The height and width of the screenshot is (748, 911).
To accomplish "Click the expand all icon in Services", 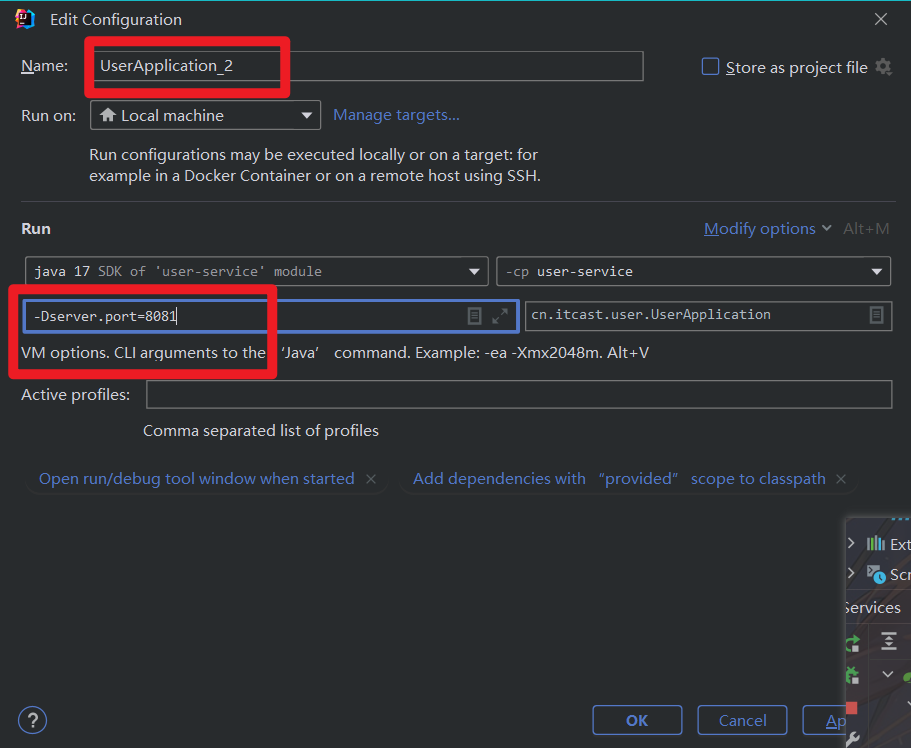I will pos(888,642).
